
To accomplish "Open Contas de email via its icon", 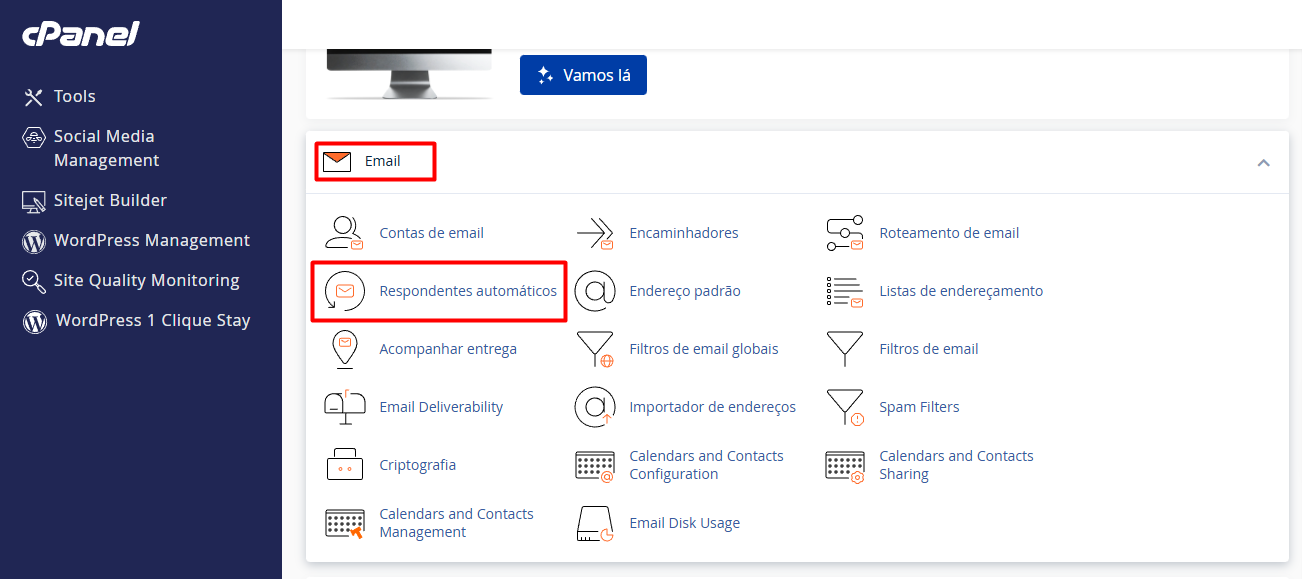I will point(344,232).
